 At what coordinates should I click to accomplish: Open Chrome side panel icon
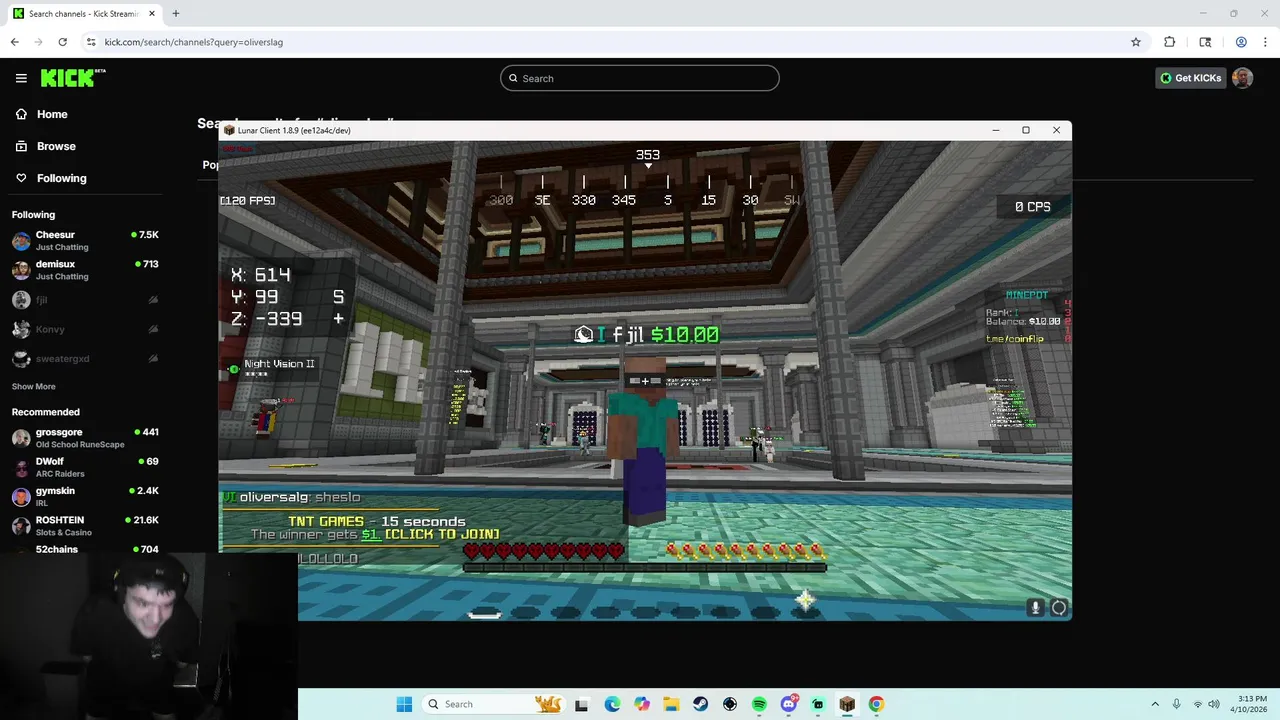click(x=1205, y=42)
